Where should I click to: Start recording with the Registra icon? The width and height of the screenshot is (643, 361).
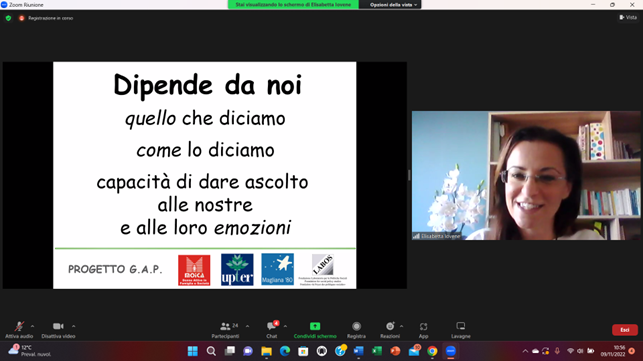[x=356, y=326]
